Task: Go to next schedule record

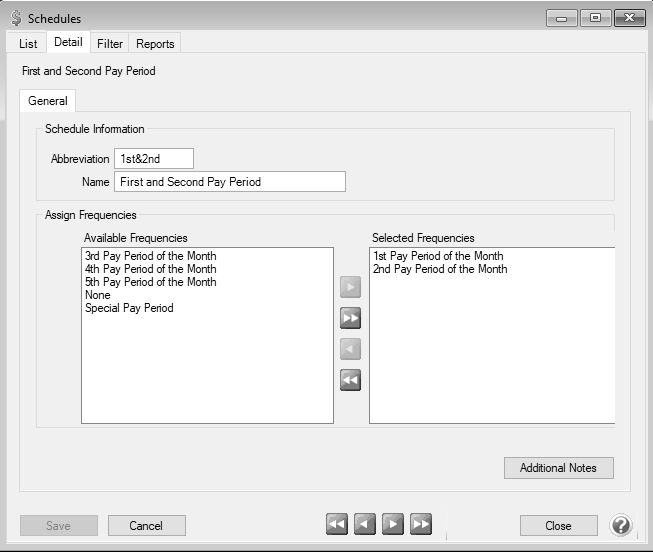Action: (x=393, y=524)
